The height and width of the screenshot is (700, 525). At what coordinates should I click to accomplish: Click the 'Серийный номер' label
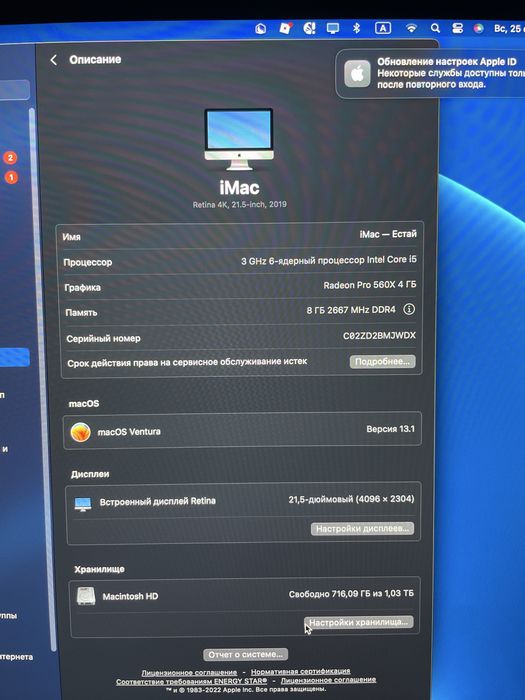[104, 338]
